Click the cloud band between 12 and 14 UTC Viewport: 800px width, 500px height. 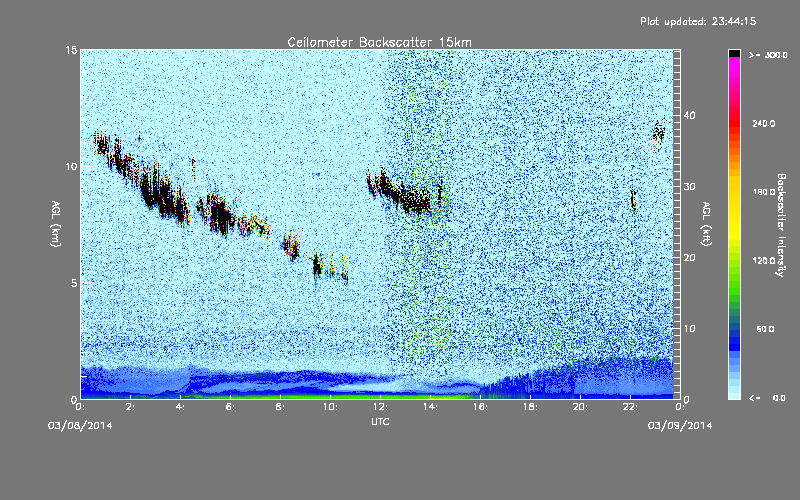coord(399,193)
